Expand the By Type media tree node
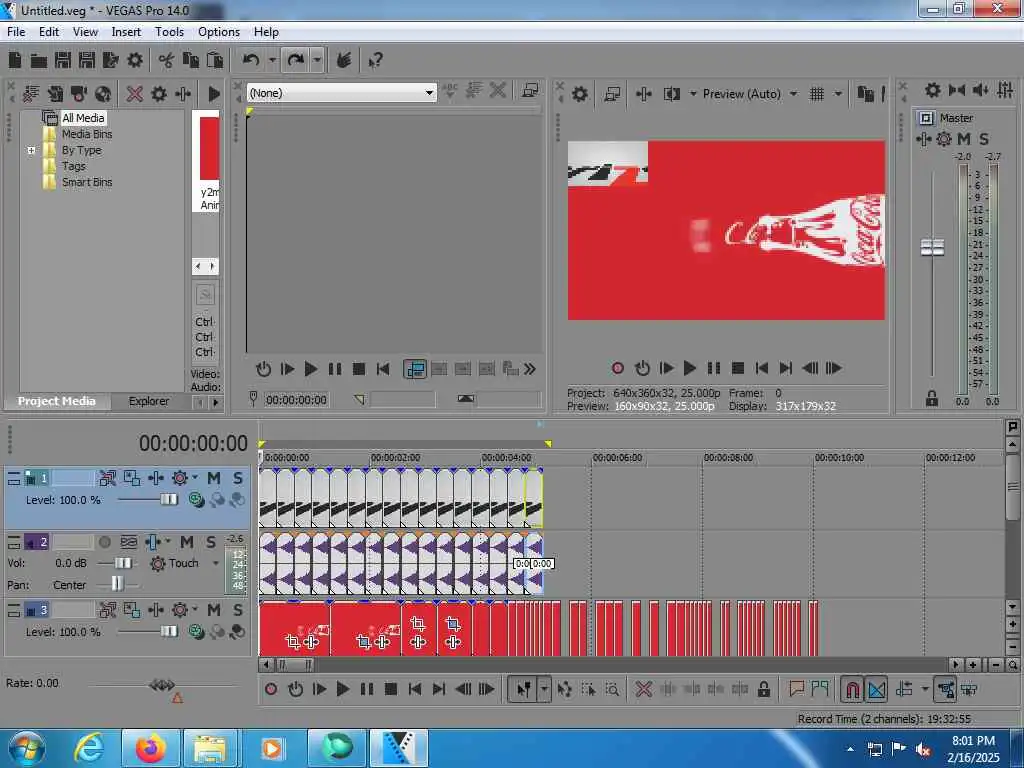Screen dimensions: 1024x768 (31, 150)
